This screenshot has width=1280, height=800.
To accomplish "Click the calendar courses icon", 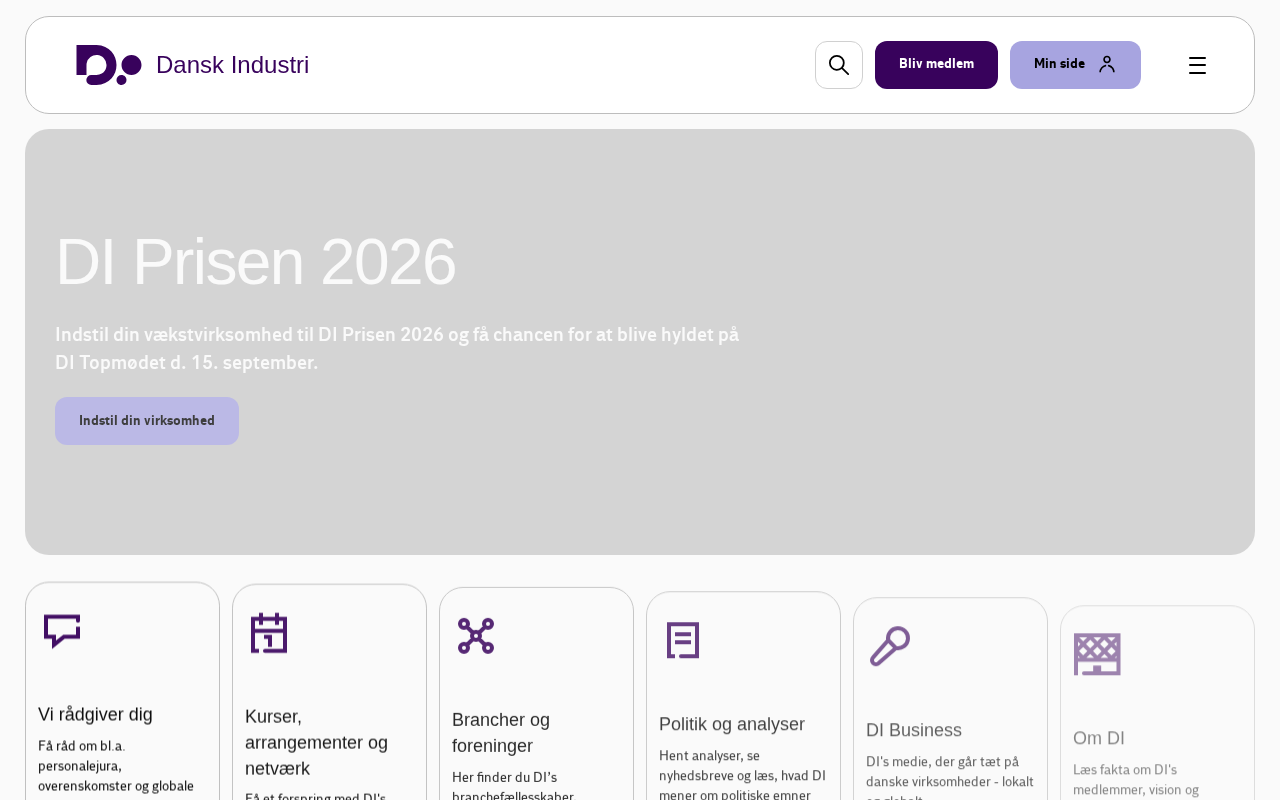I will (x=269, y=633).
